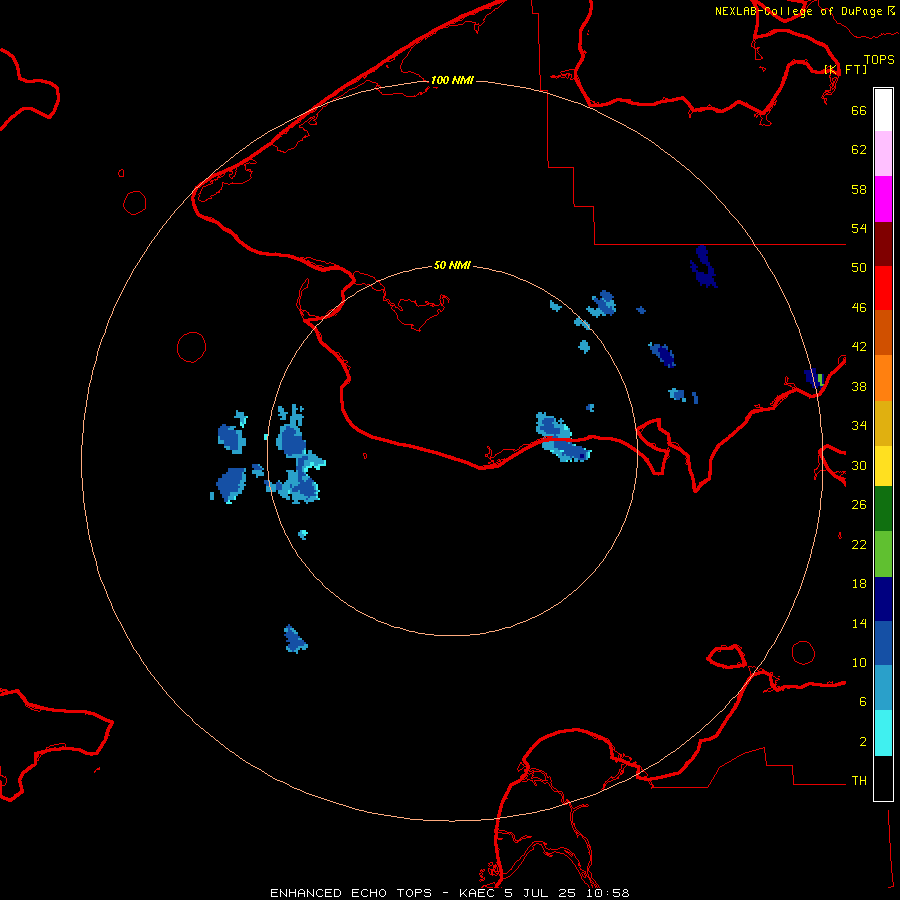The image size is (900, 900).
Task: Pick the gold legend swatch between 38 and 34
Action: tap(883, 423)
